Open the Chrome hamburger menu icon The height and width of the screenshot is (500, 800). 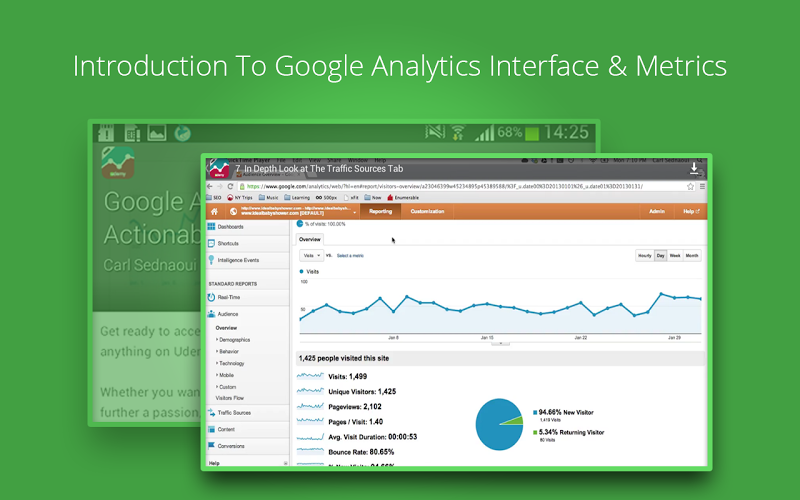click(x=702, y=187)
